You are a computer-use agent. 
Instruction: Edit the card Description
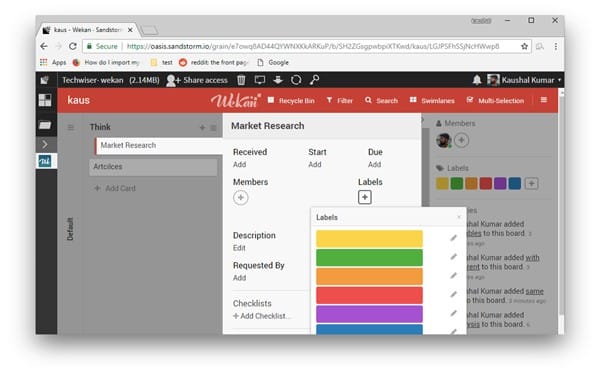(239, 248)
